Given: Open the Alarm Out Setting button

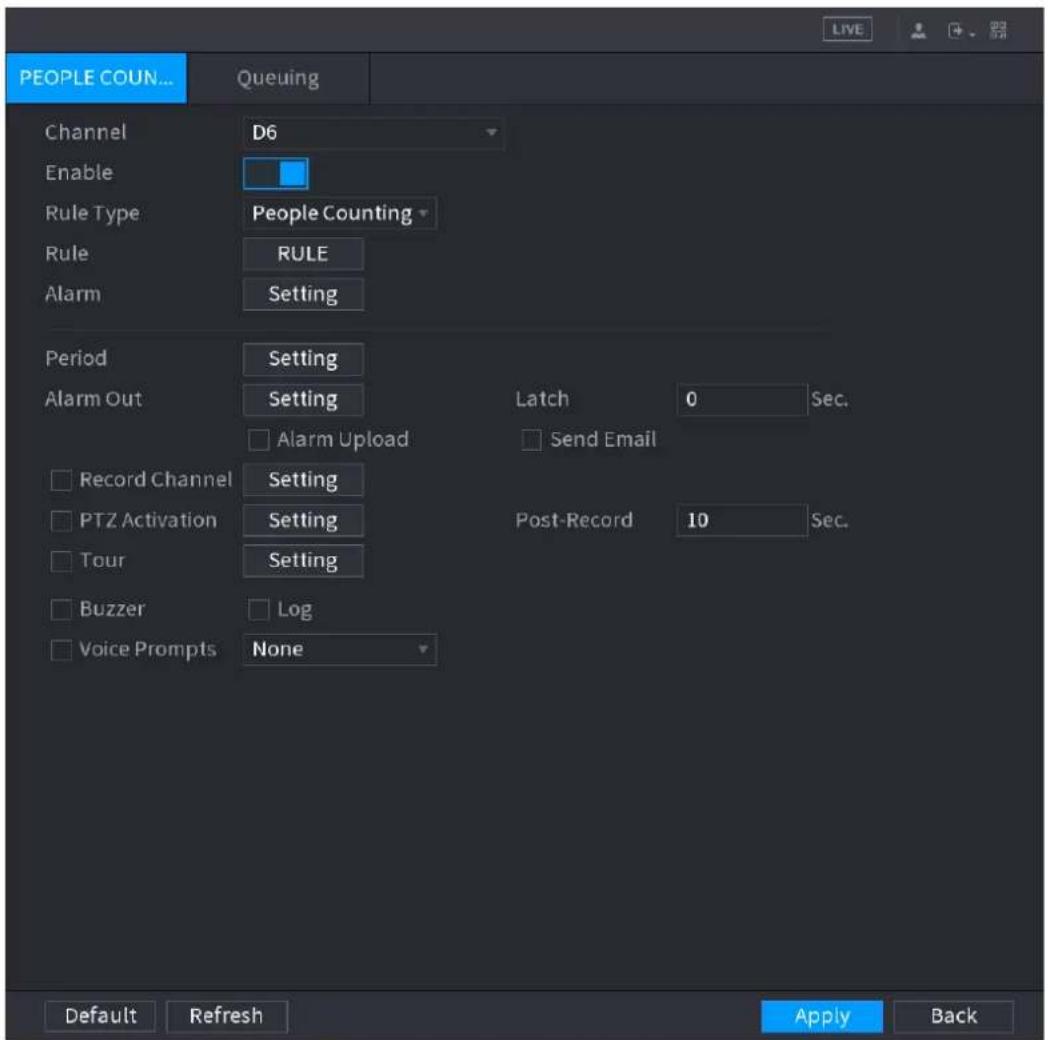Looking at the screenshot, I should [303, 399].
